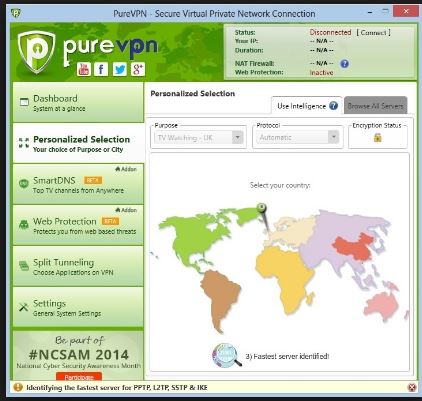Open PureVPN Twitter page icon
This screenshot has width=422, height=401.
click(x=119, y=69)
